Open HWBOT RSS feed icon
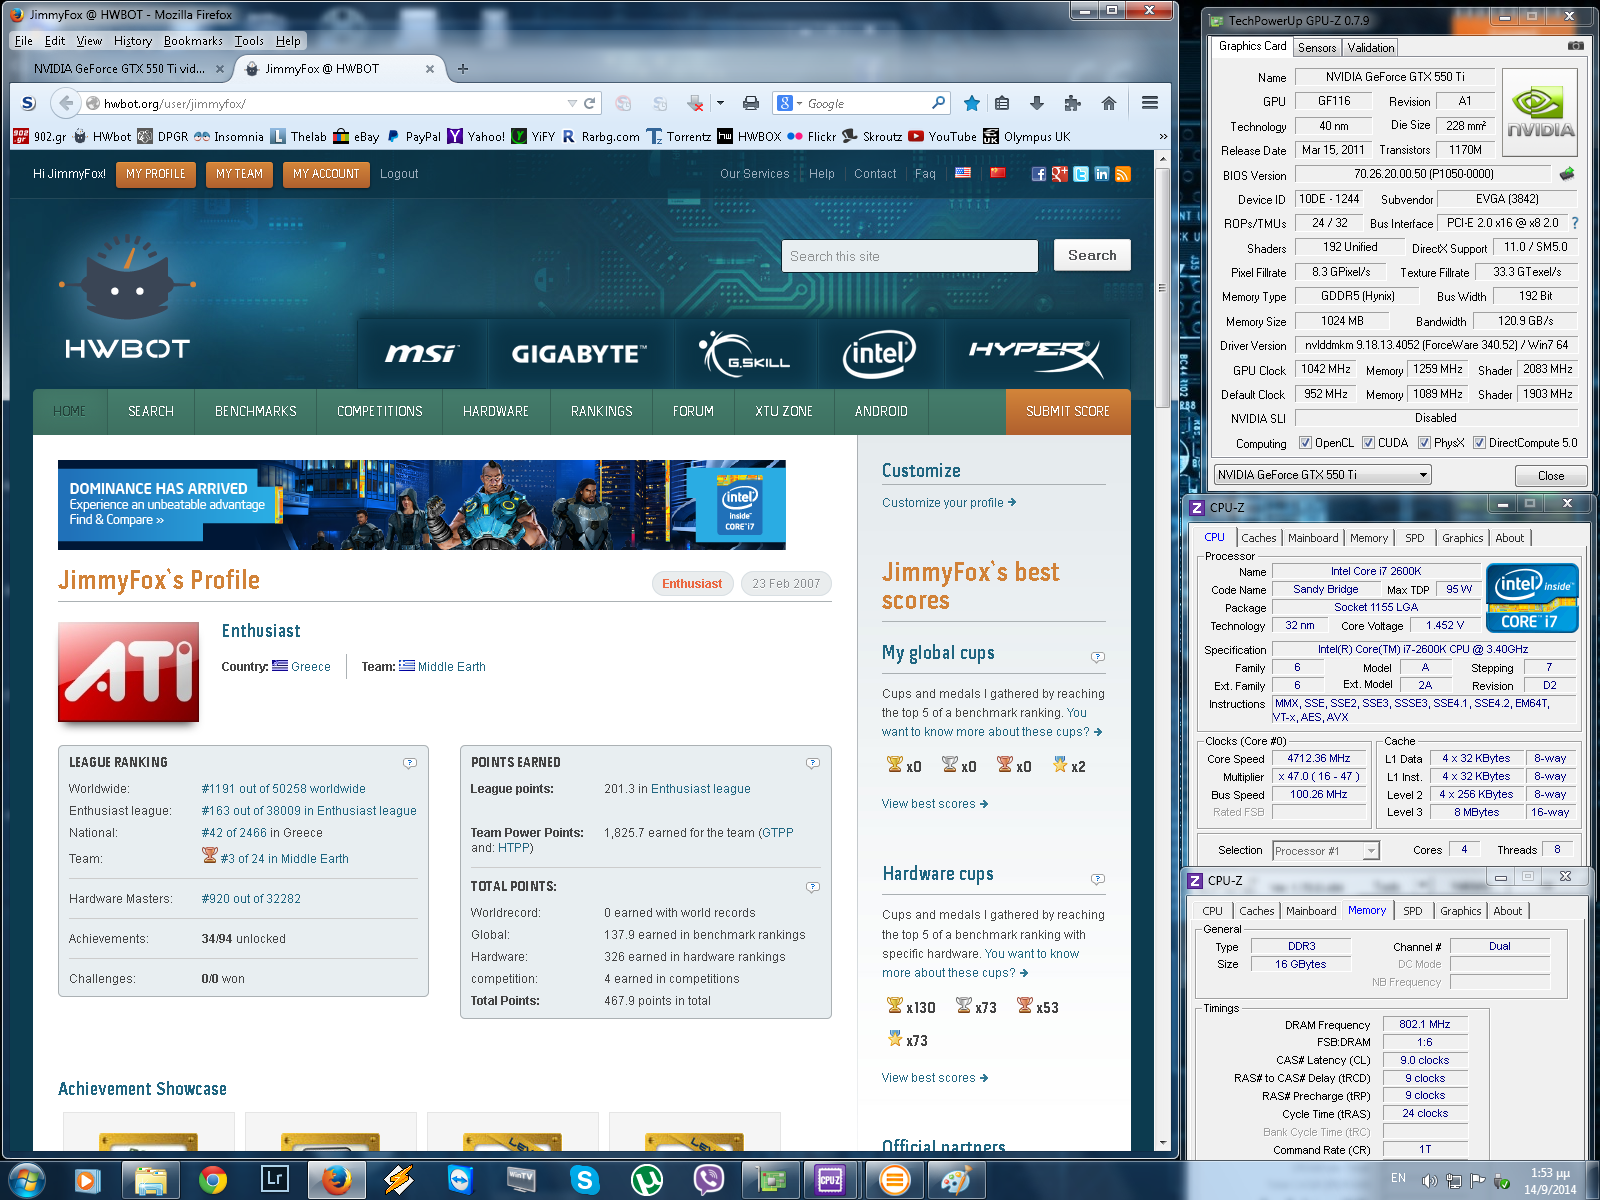Viewport: 1600px width, 1200px height. [1123, 174]
